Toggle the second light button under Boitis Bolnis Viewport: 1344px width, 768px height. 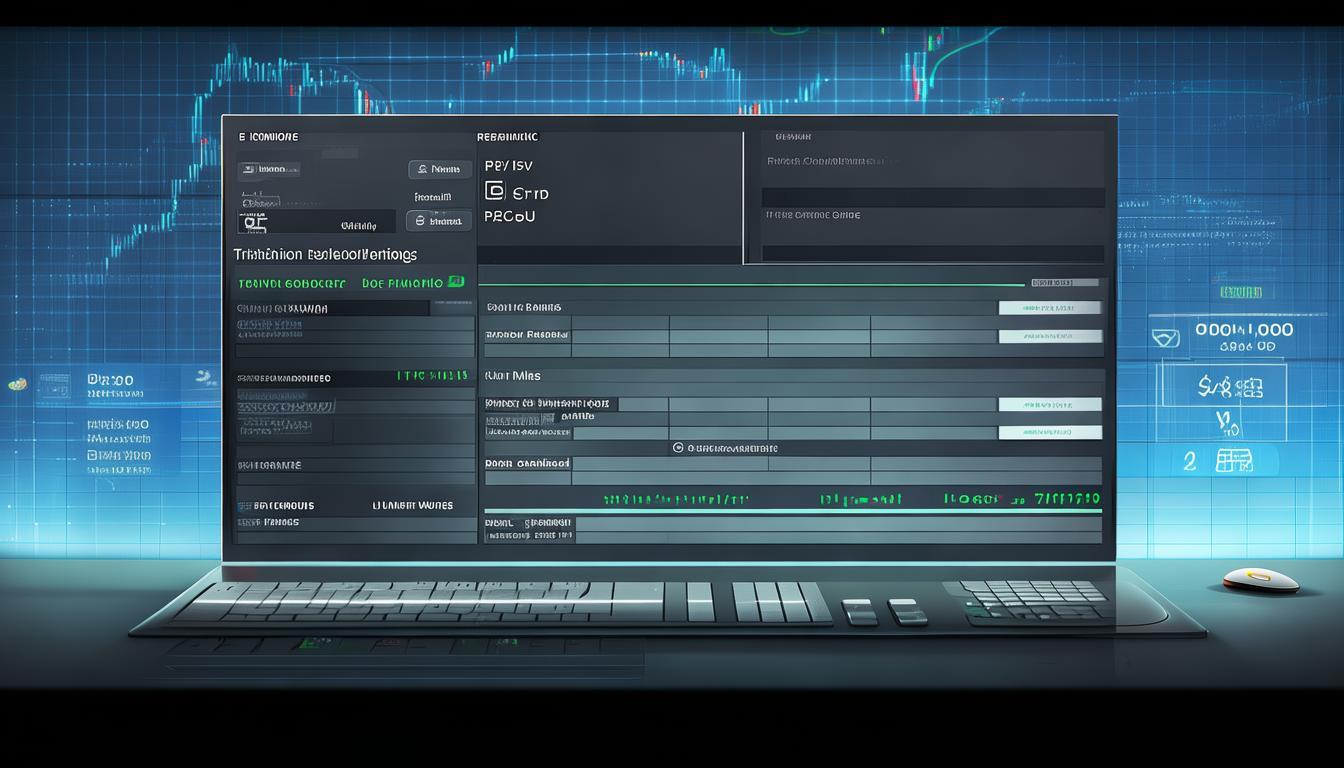(1050, 337)
